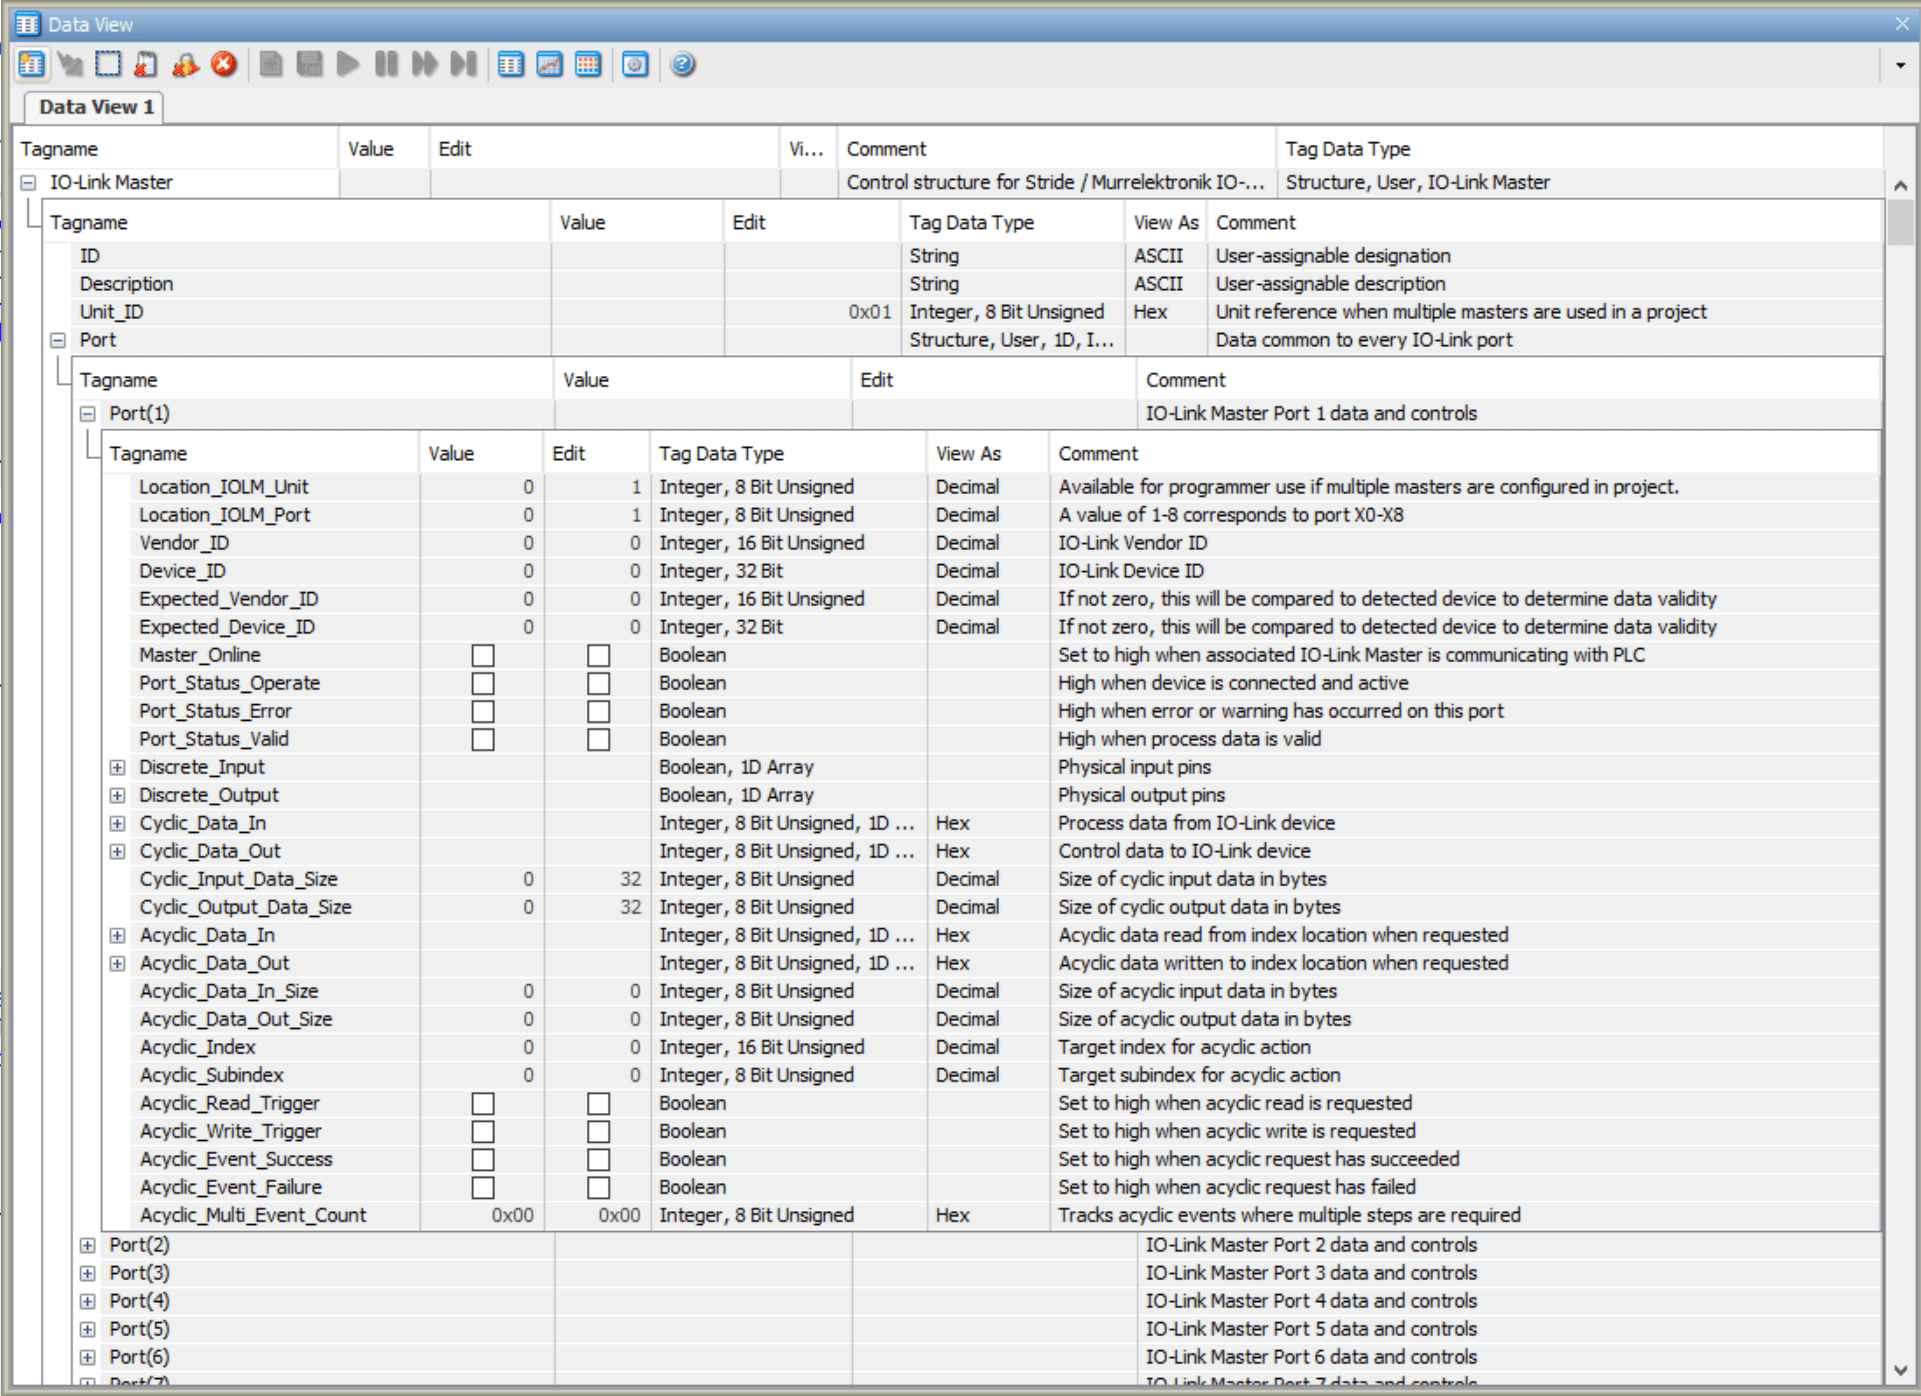
Task: Open help with the question mark icon
Action: coord(683,65)
